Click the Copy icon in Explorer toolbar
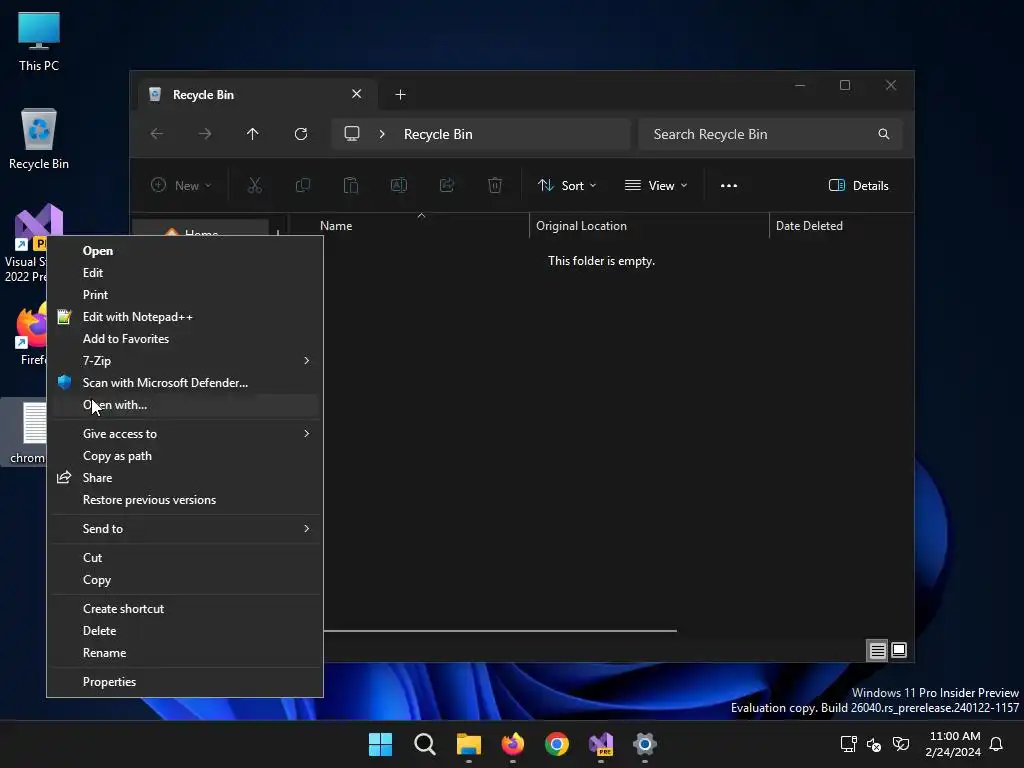Screen dimensions: 1024x768 point(303,185)
